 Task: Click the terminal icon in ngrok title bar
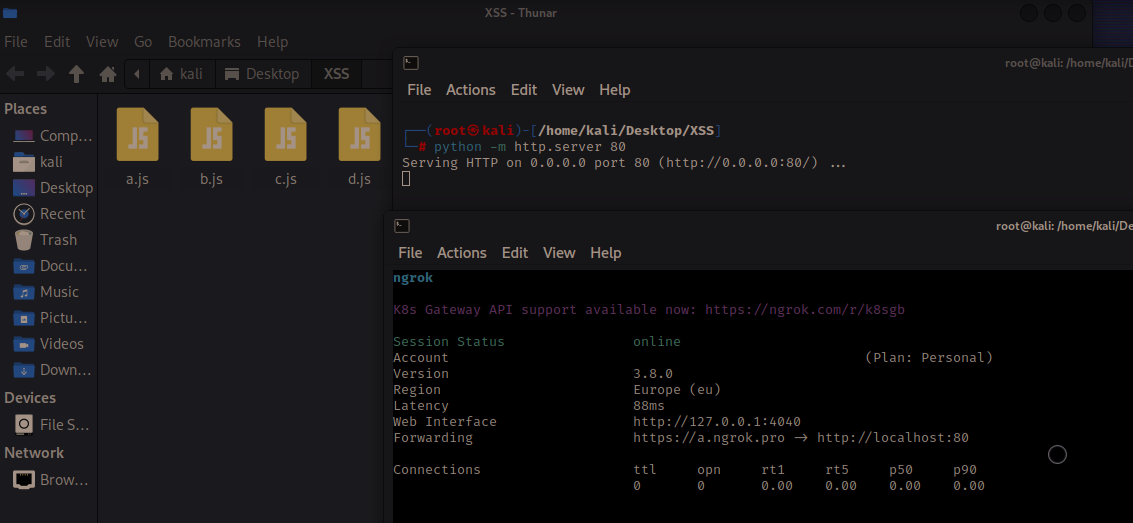tap(402, 226)
